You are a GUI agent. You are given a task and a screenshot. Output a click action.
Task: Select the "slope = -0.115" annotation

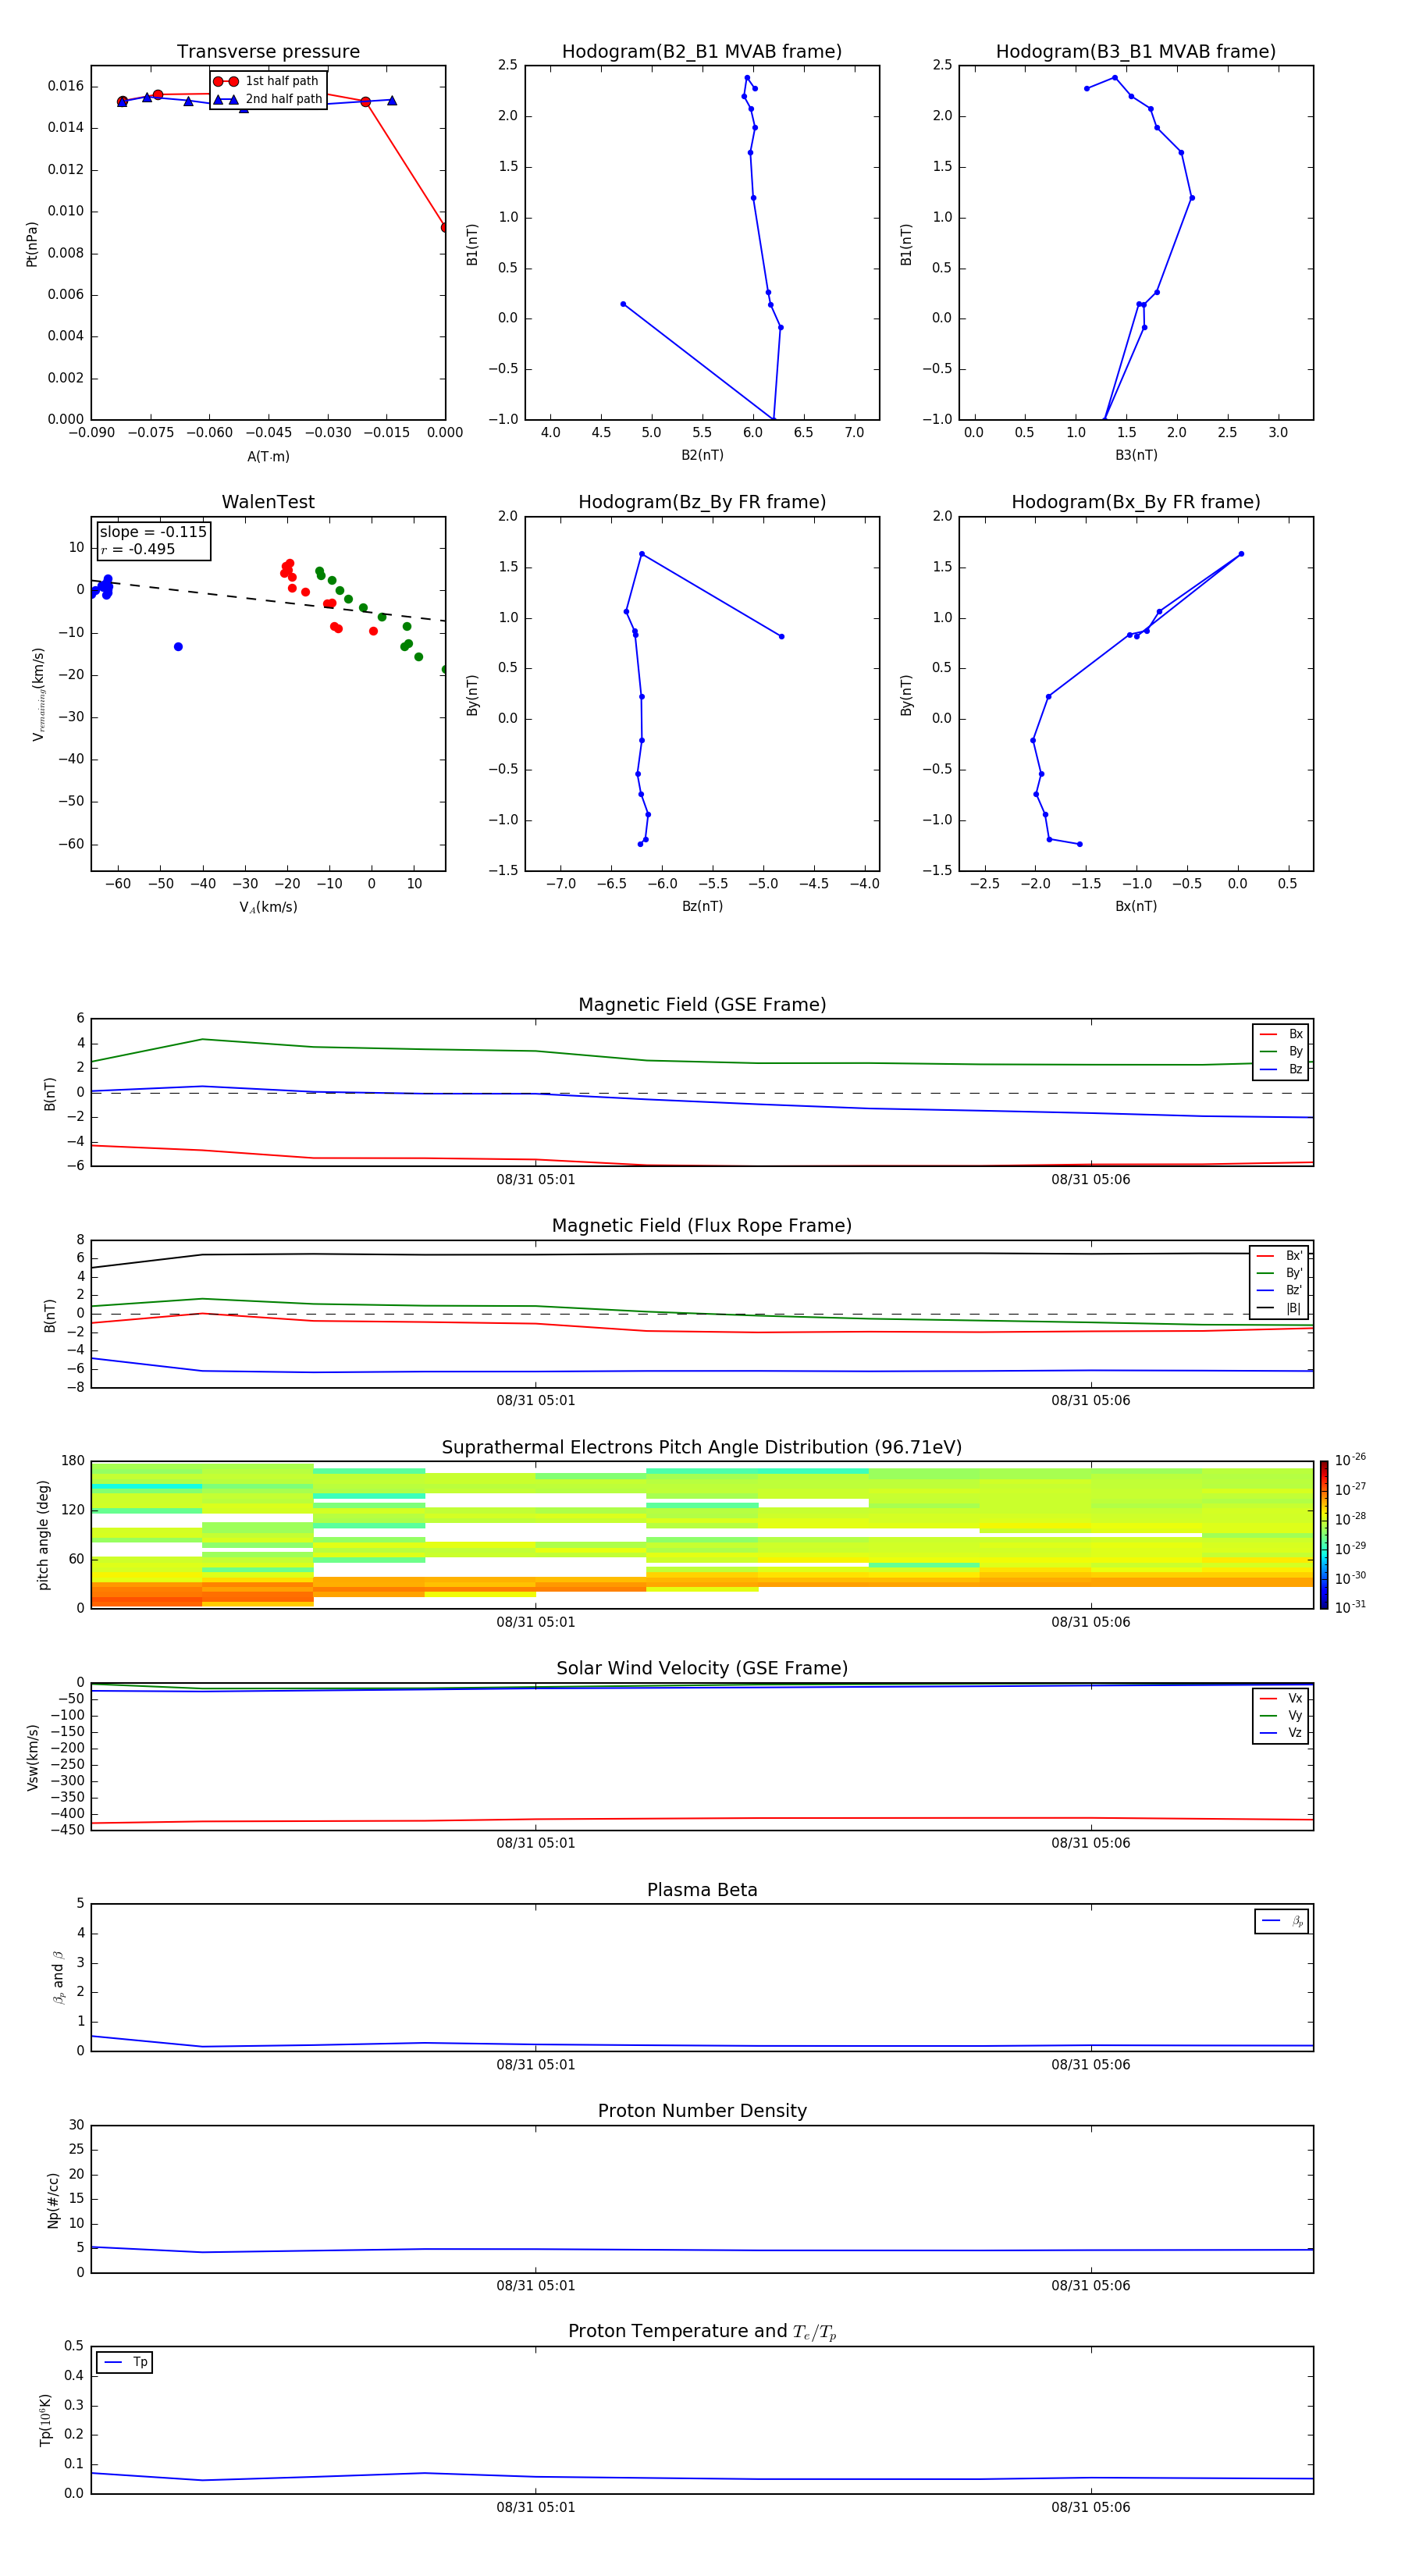coord(153,532)
